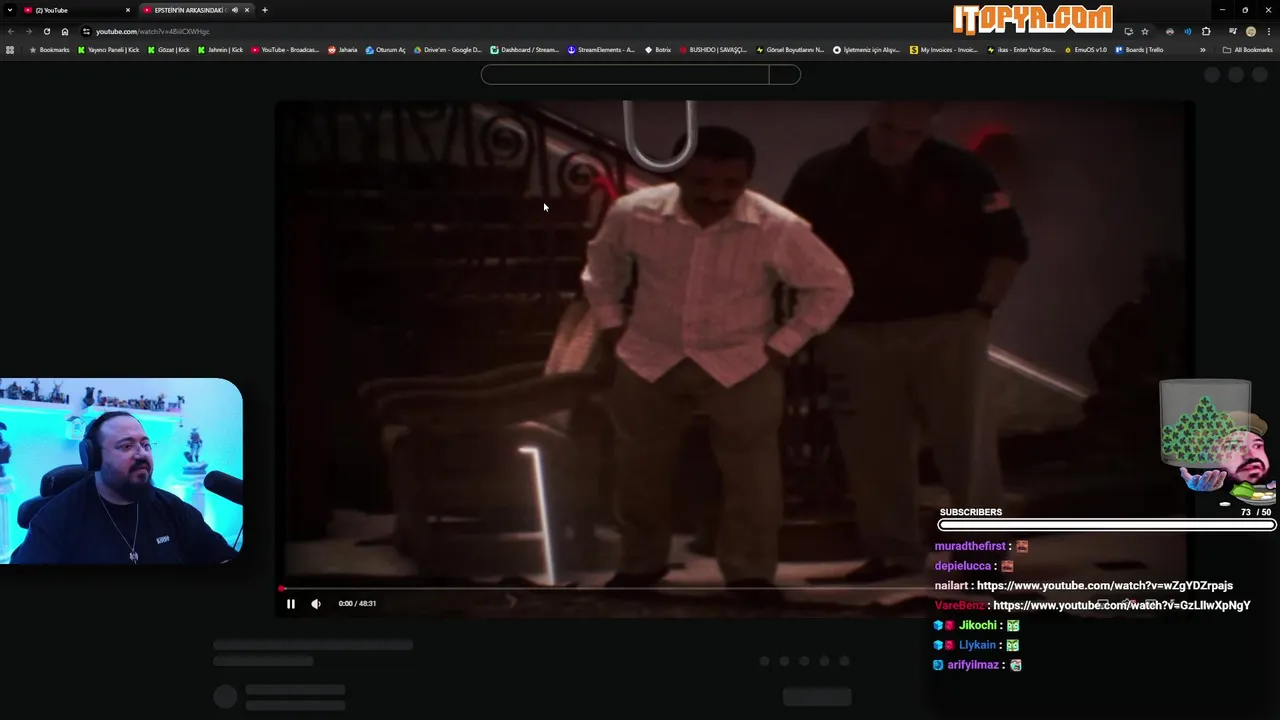The height and width of the screenshot is (720, 1280).
Task: Open BUSHIDO | SAVAŞÇI bookmark
Action: pos(712,49)
